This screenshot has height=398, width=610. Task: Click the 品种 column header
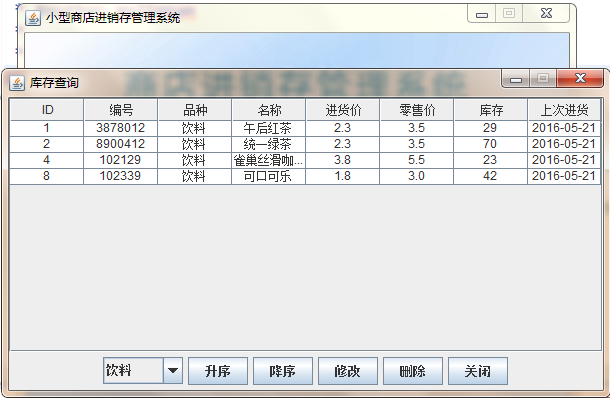pyautogui.click(x=195, y=110)
